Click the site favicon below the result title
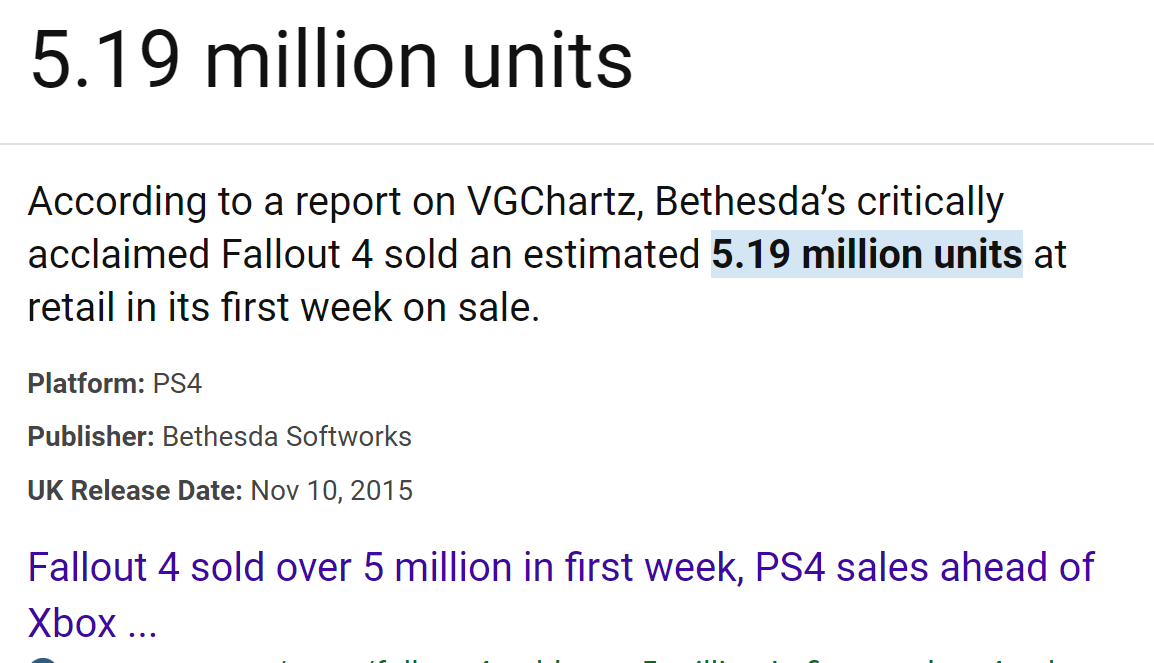 43,660
